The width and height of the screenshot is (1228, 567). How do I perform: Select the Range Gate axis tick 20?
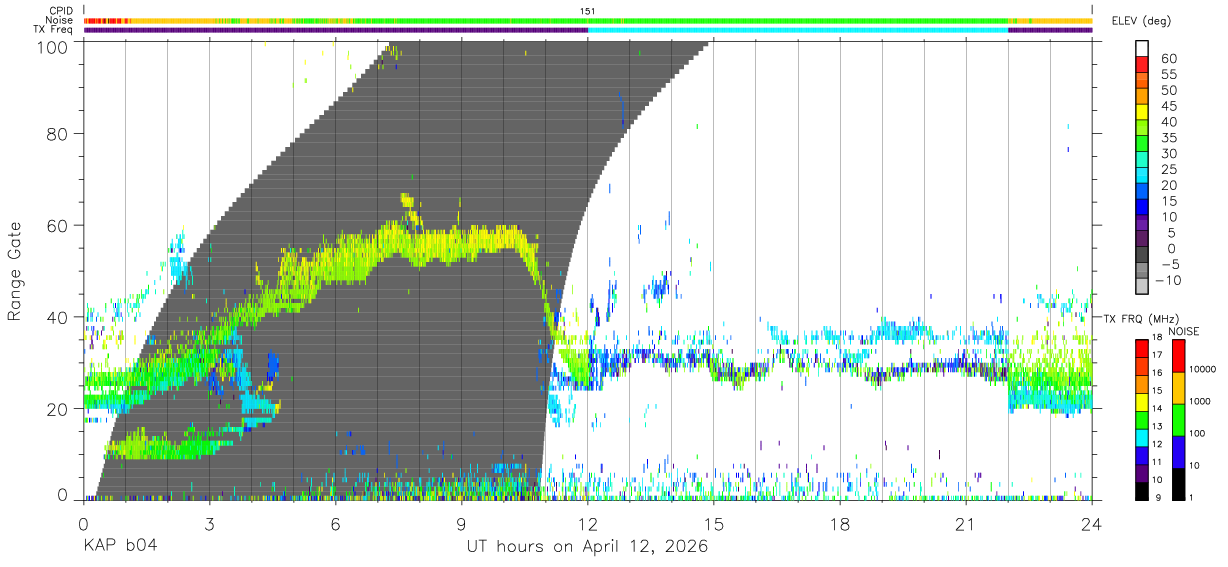click(x=59, y=409)
